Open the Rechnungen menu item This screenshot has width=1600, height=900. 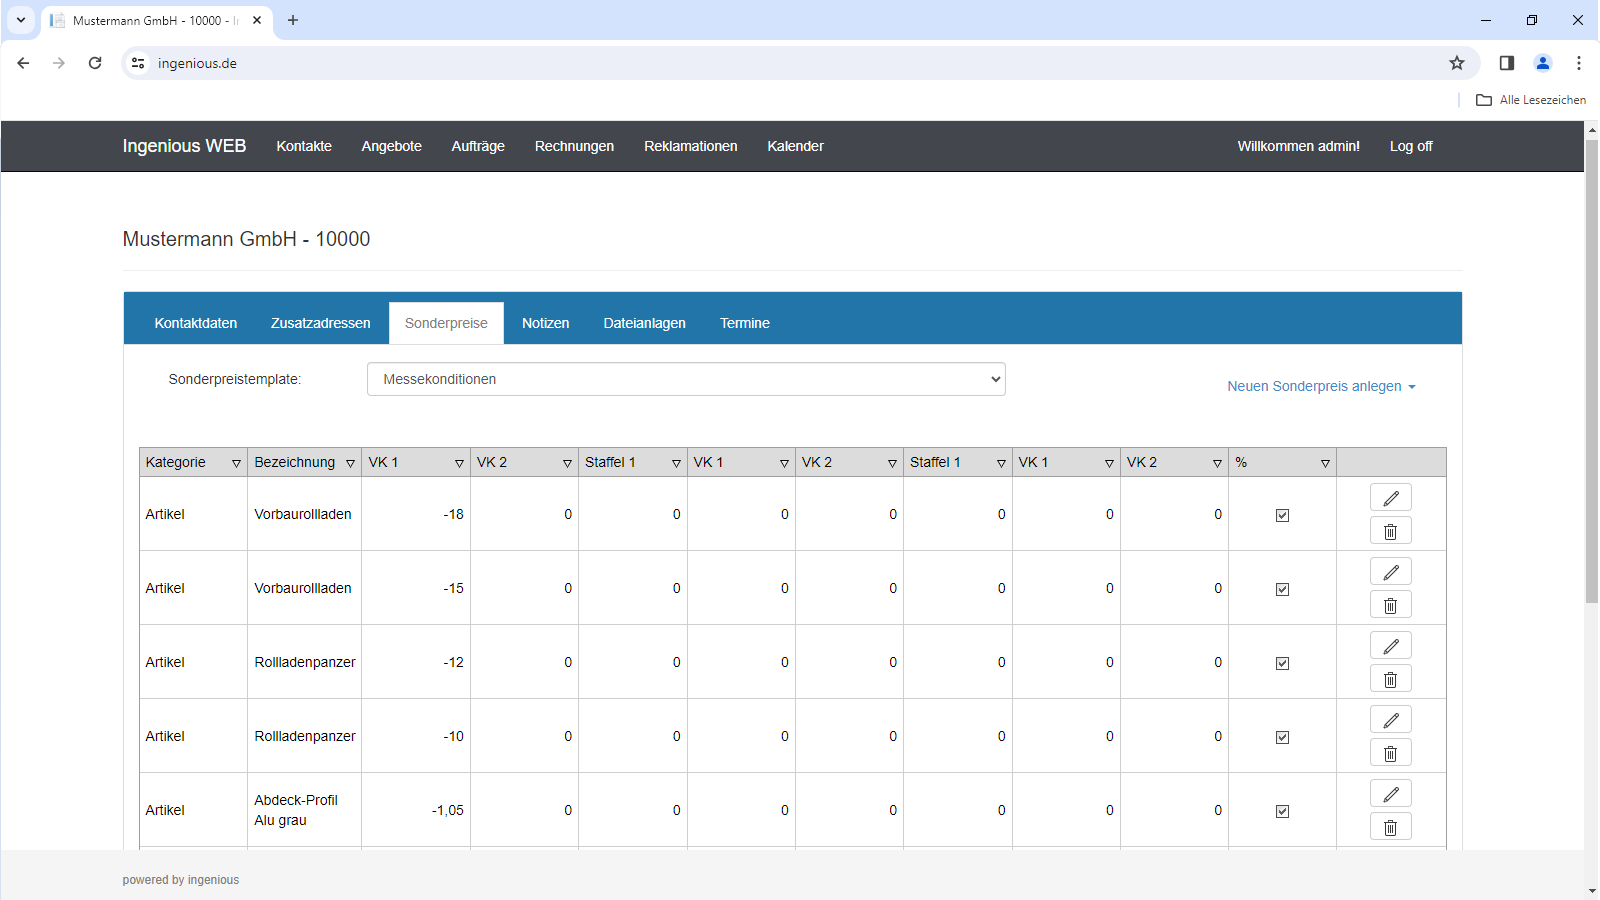574,146
